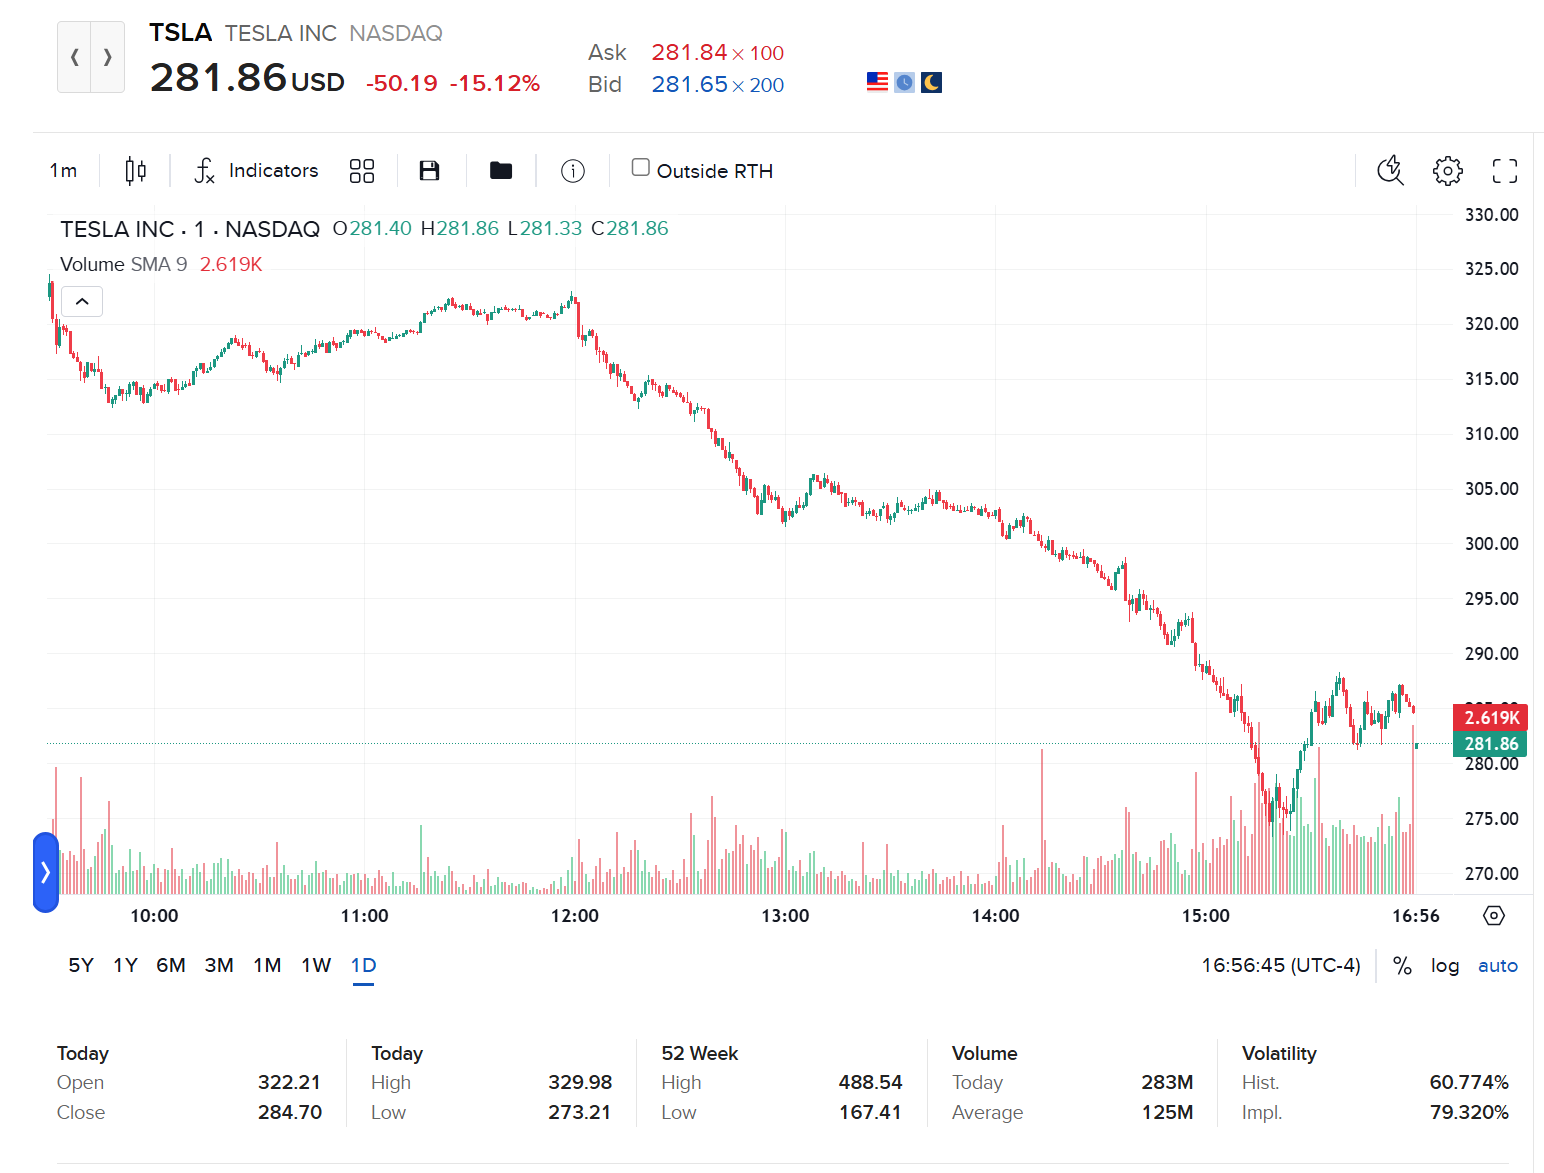
Task: Collapse the indicator legend chevron
Action: click(82, 301)
